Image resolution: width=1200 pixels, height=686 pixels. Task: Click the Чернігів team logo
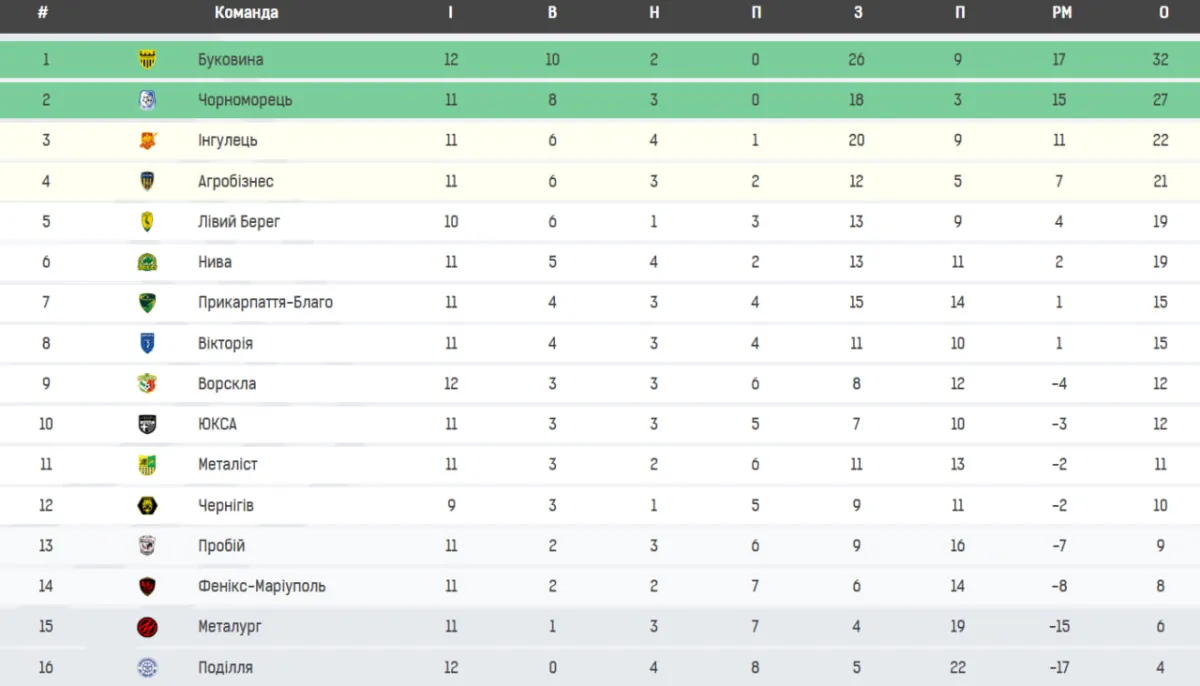tap(147, 505)
